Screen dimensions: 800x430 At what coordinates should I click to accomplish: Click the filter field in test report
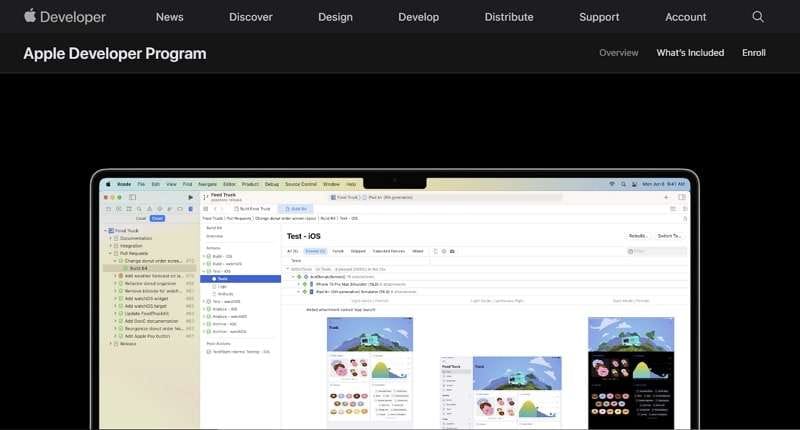click(x=657, y=251)
